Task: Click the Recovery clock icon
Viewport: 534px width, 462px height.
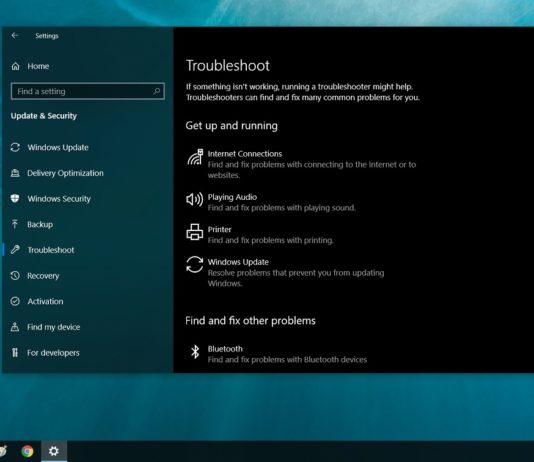Action: (15, 275)
